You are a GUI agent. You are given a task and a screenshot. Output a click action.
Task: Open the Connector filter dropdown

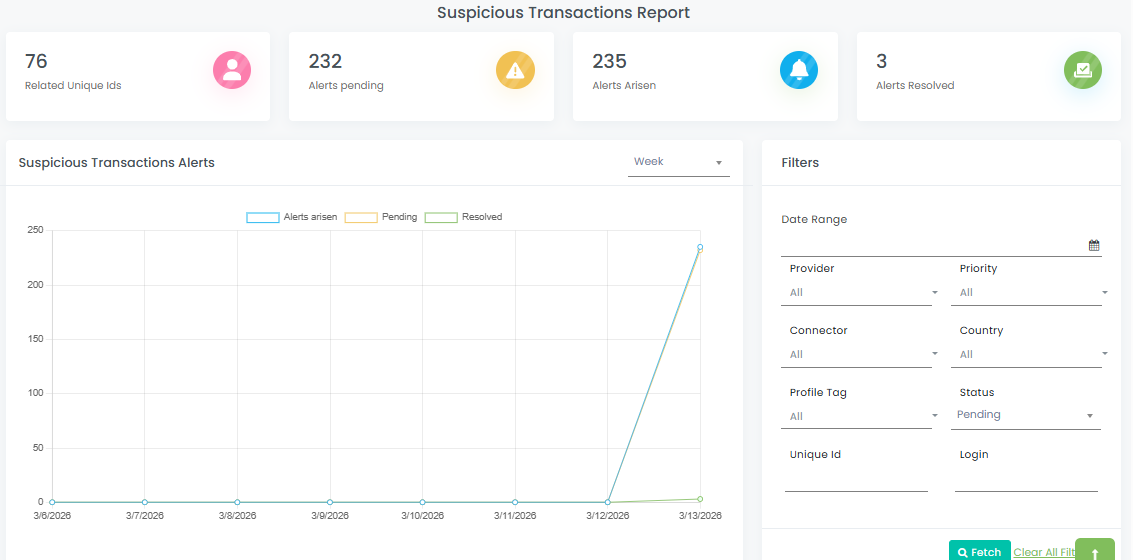(860, 355)
